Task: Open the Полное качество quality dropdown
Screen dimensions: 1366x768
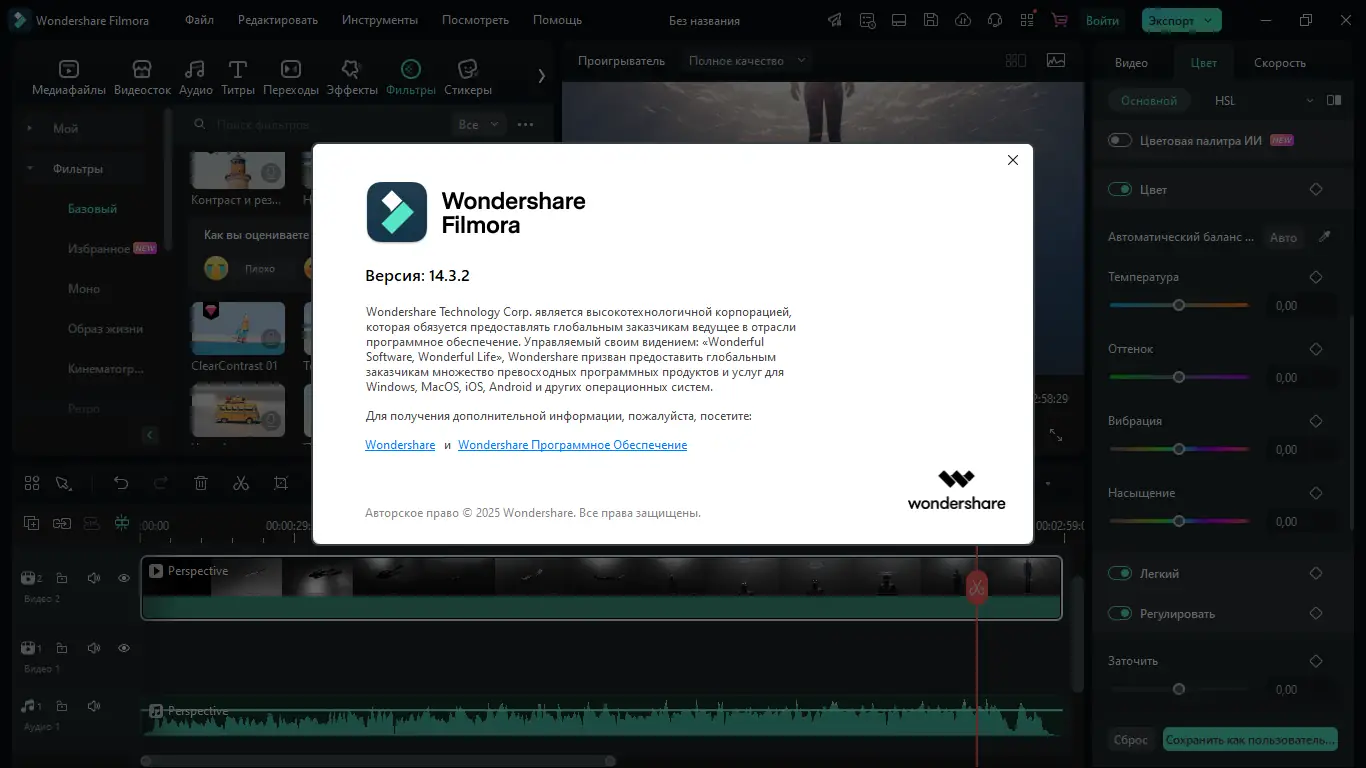Action: click(x=746, y=60)
